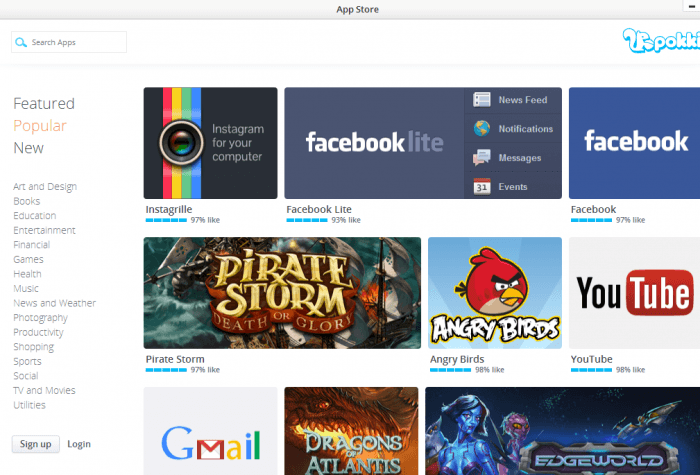
Task: Click the Instagrille title text
Action: 169,209
